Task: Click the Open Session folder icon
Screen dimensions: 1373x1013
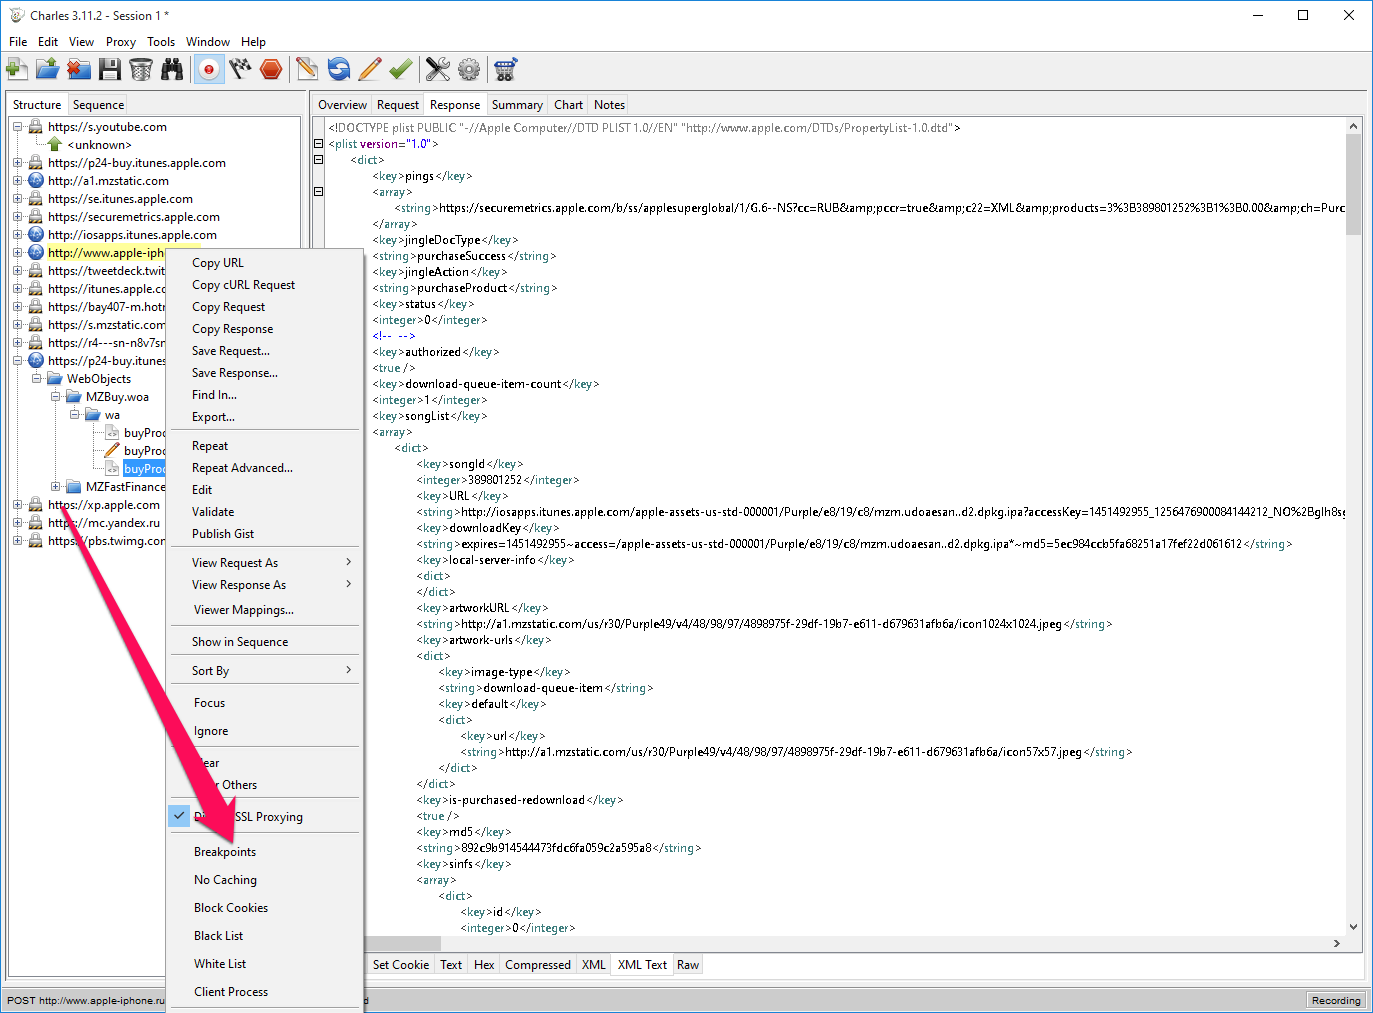Action: 47,69
